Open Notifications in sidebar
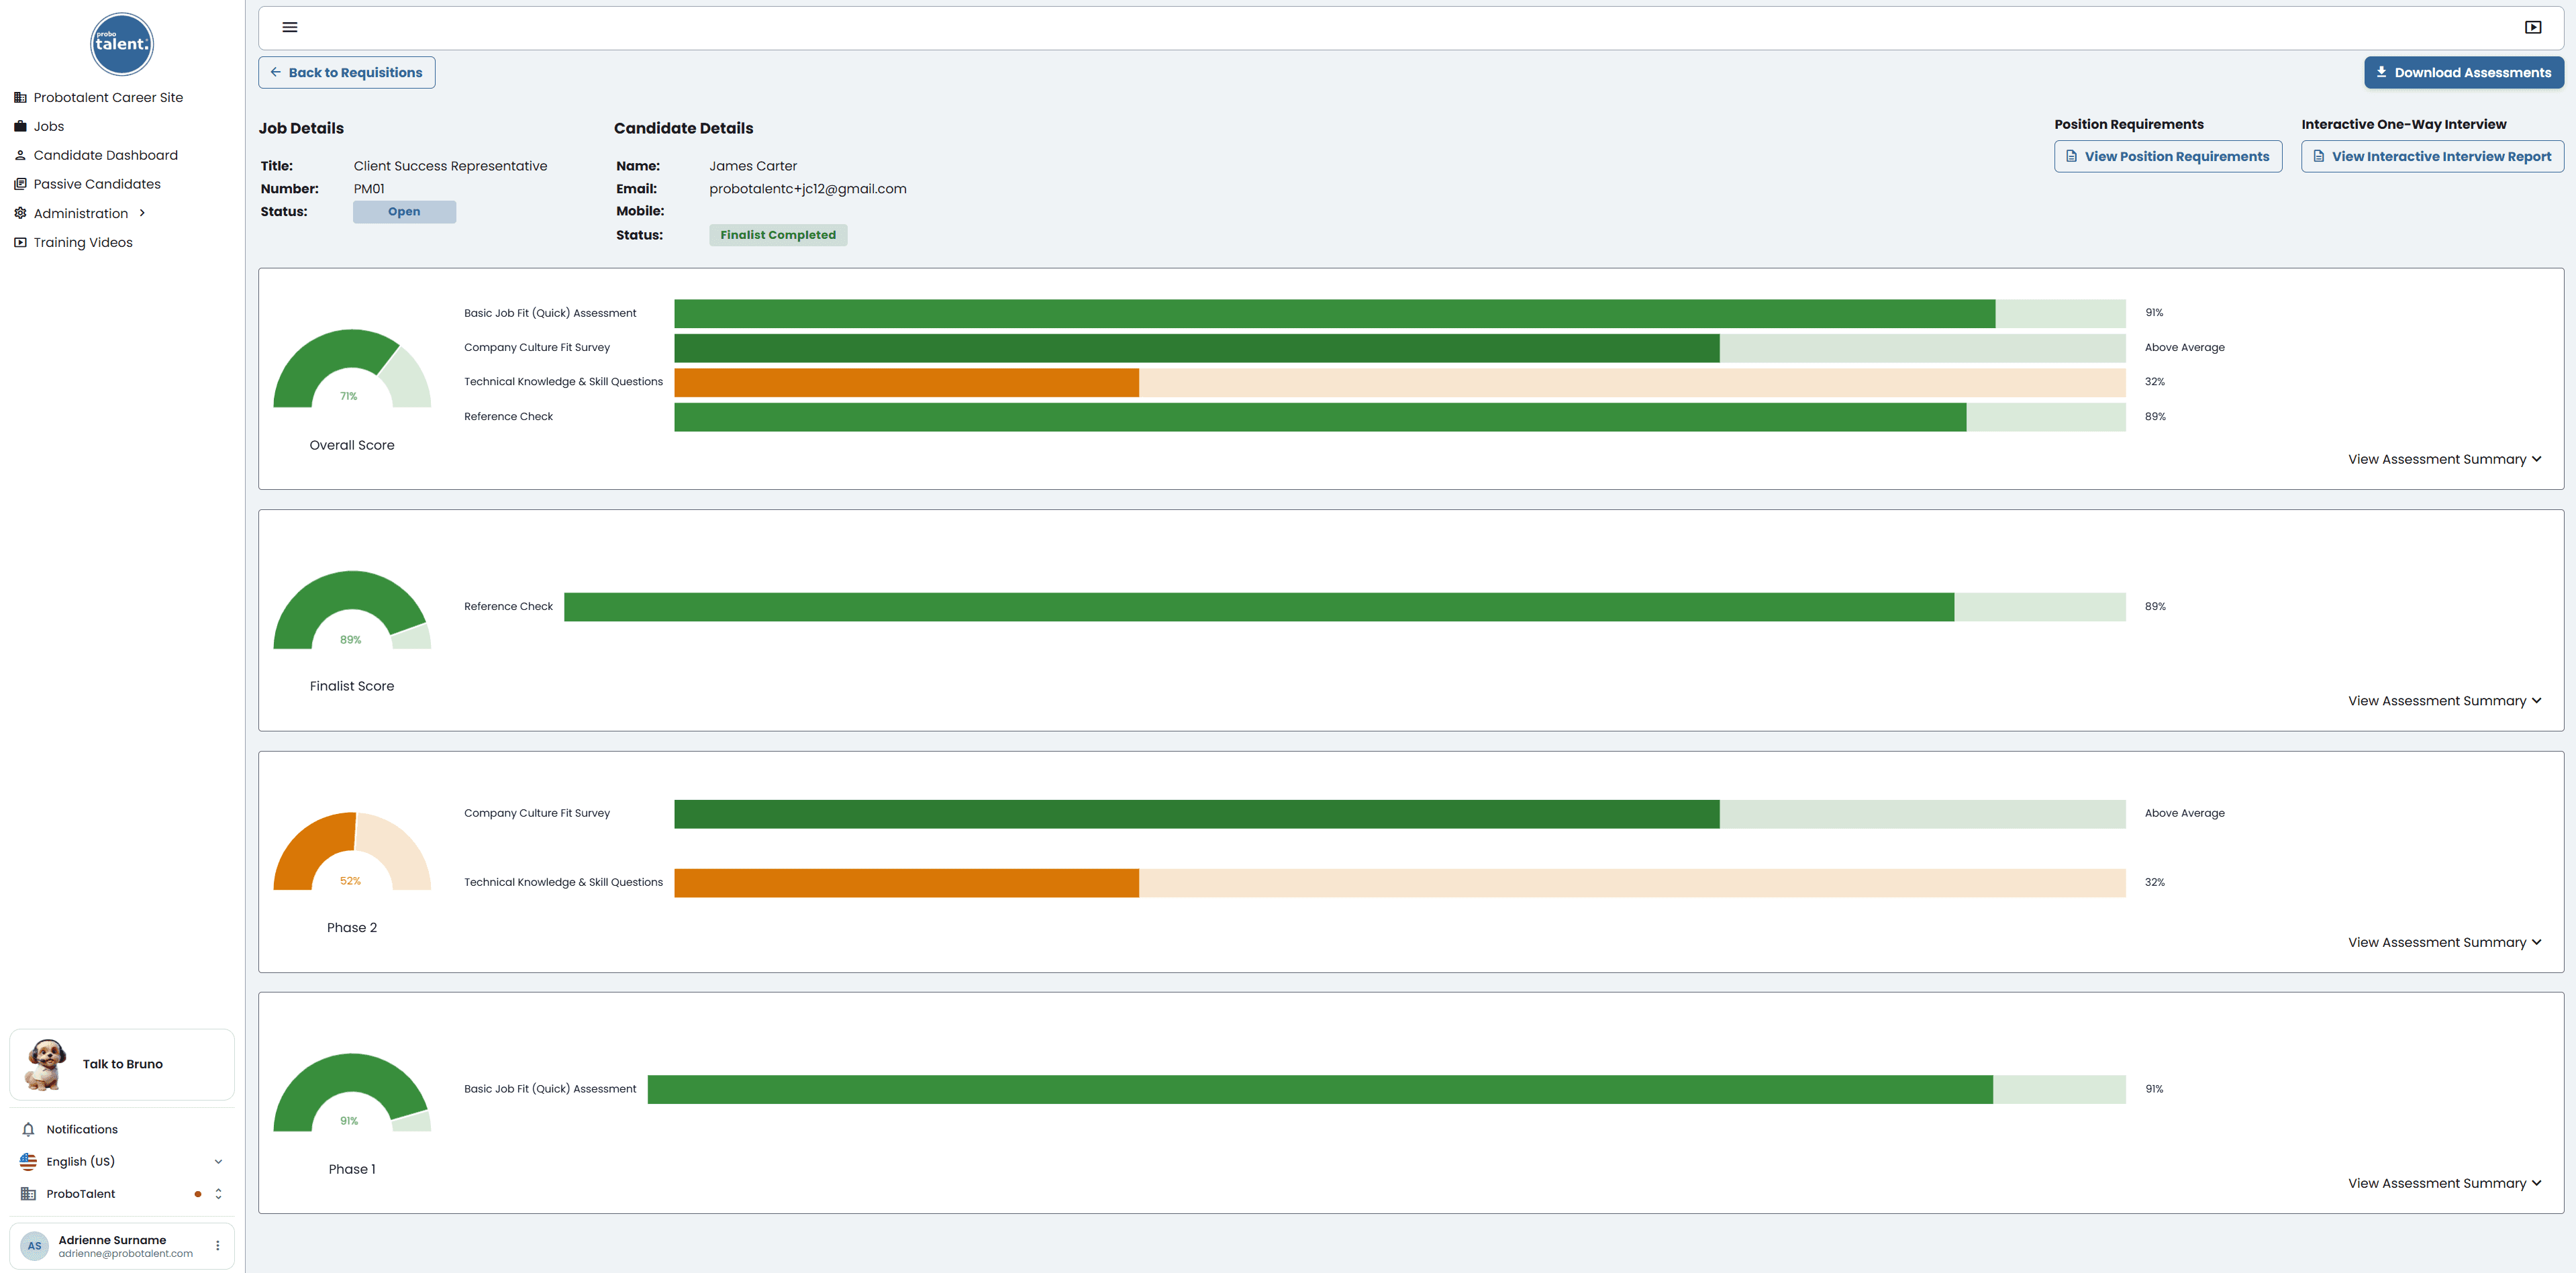The width and height of the screenshot is (2576, 1273). click(82, 1129)
